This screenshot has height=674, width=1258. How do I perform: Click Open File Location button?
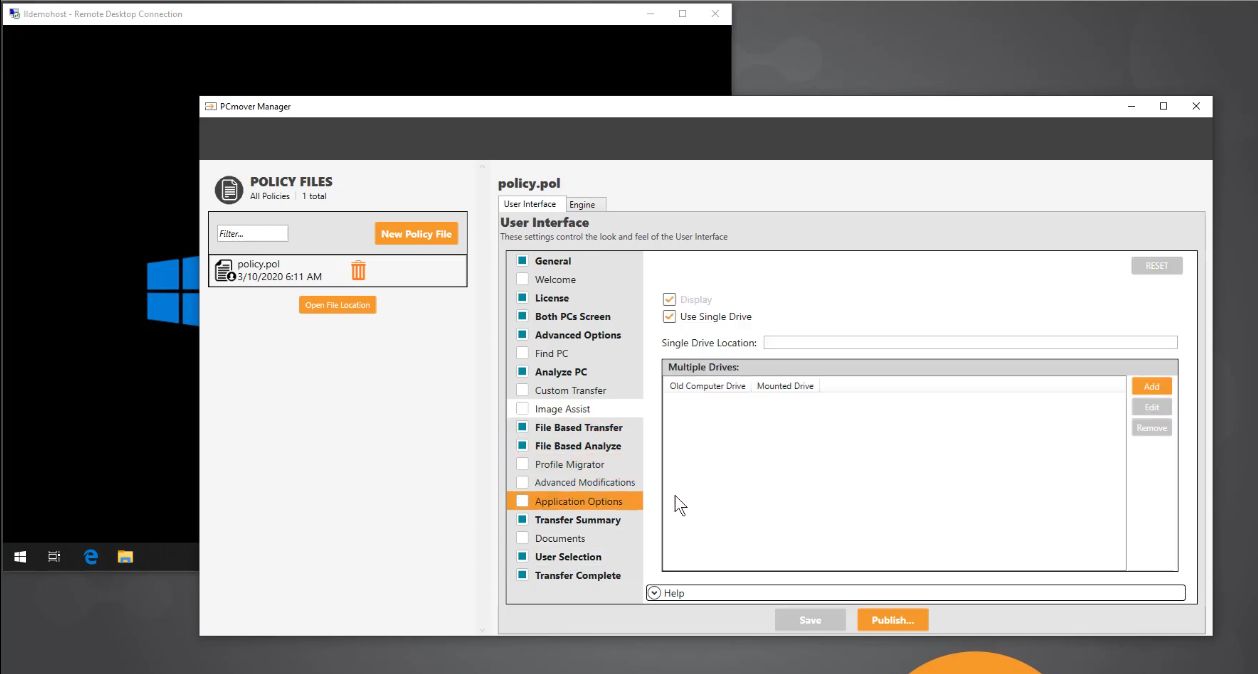pyautogui.click(x=337, y=305)
